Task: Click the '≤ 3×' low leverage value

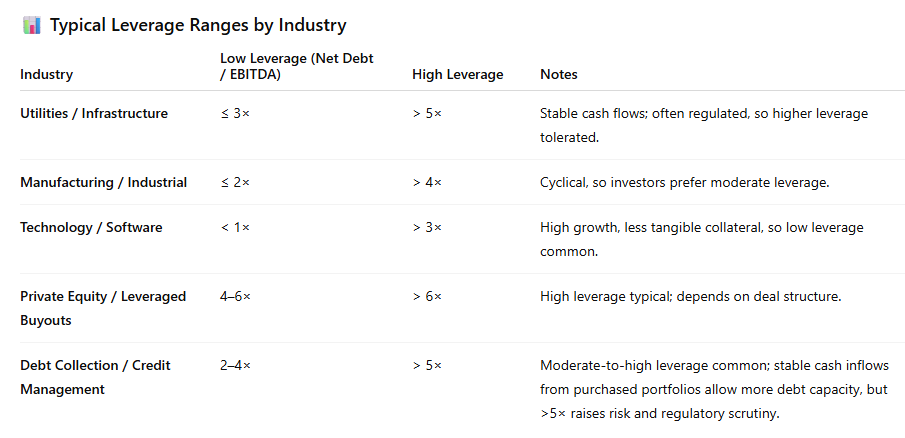Action: point(235,114)
